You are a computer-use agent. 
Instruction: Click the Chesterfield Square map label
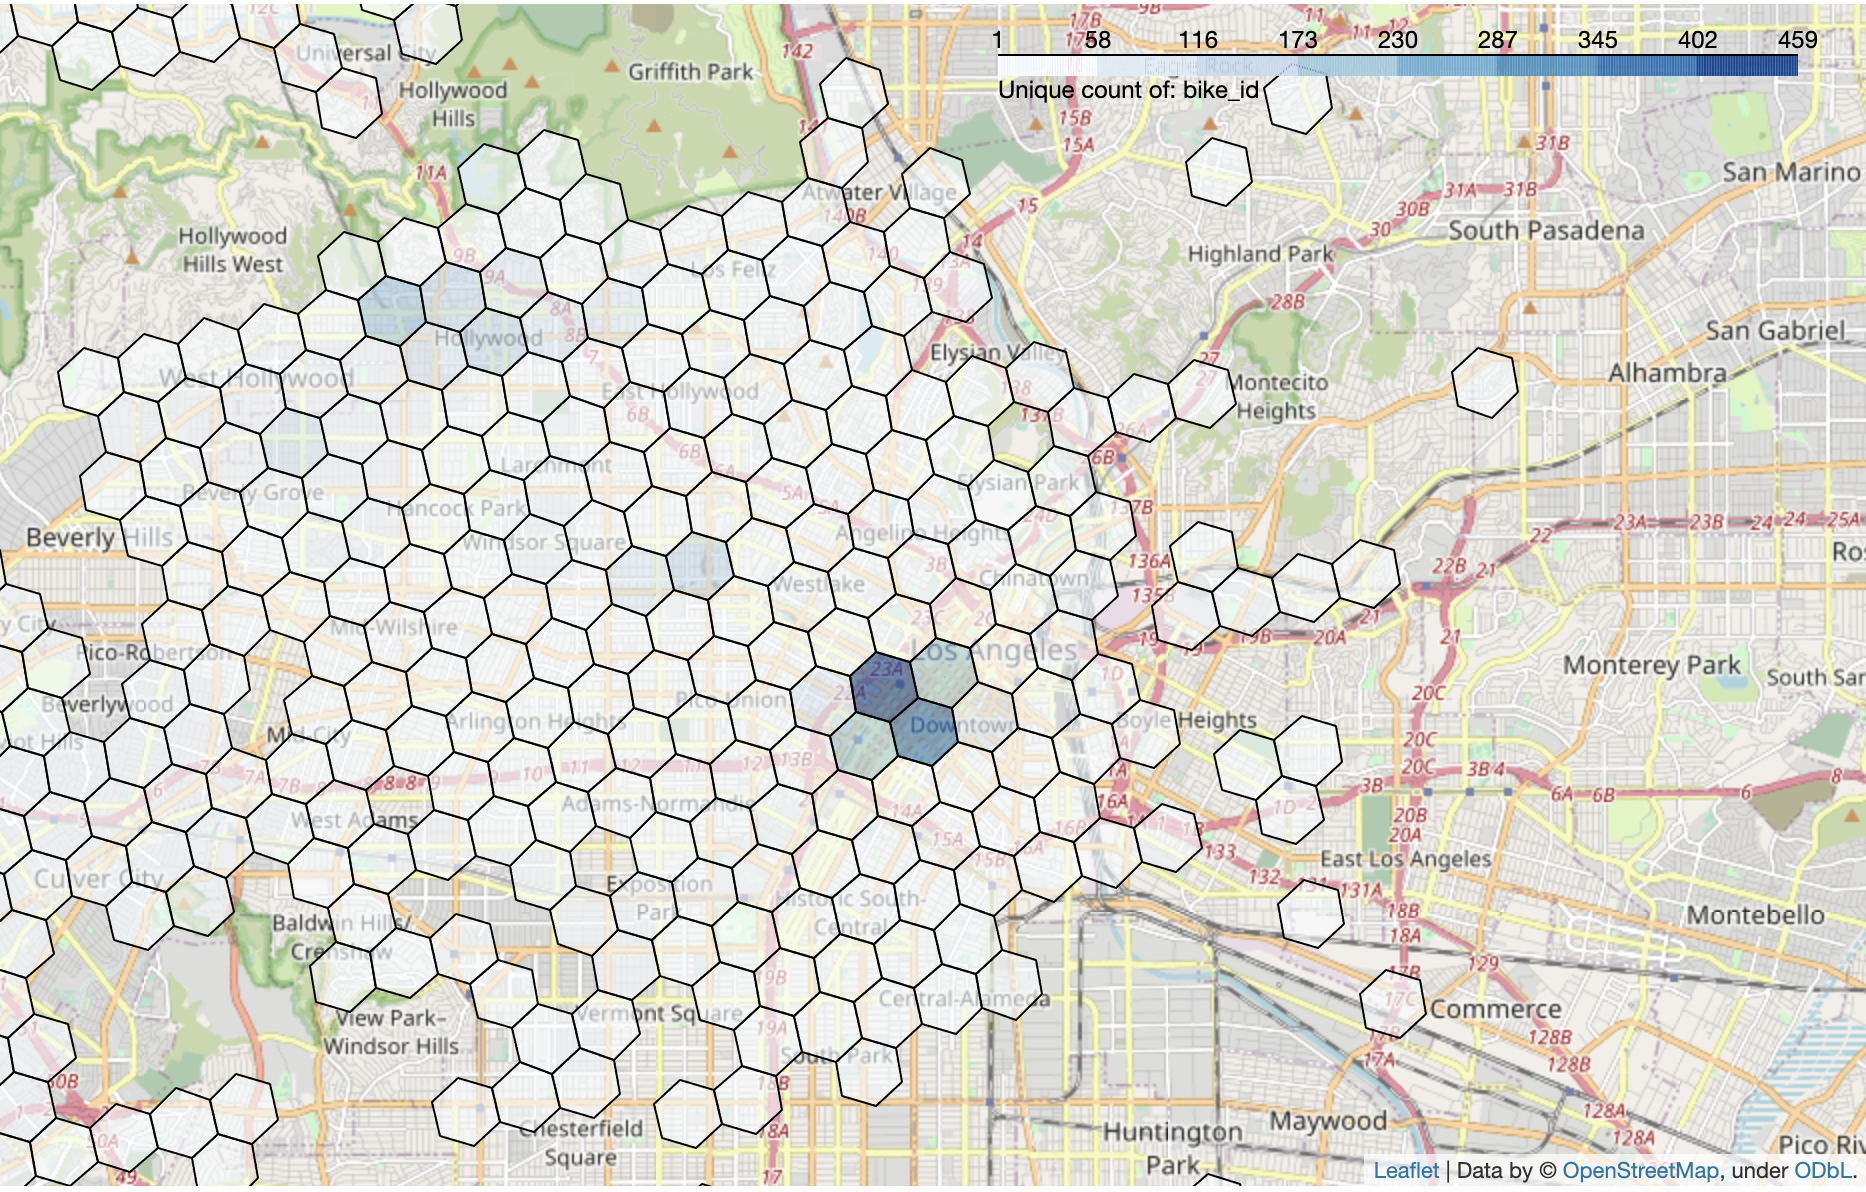coord(581,1142)
